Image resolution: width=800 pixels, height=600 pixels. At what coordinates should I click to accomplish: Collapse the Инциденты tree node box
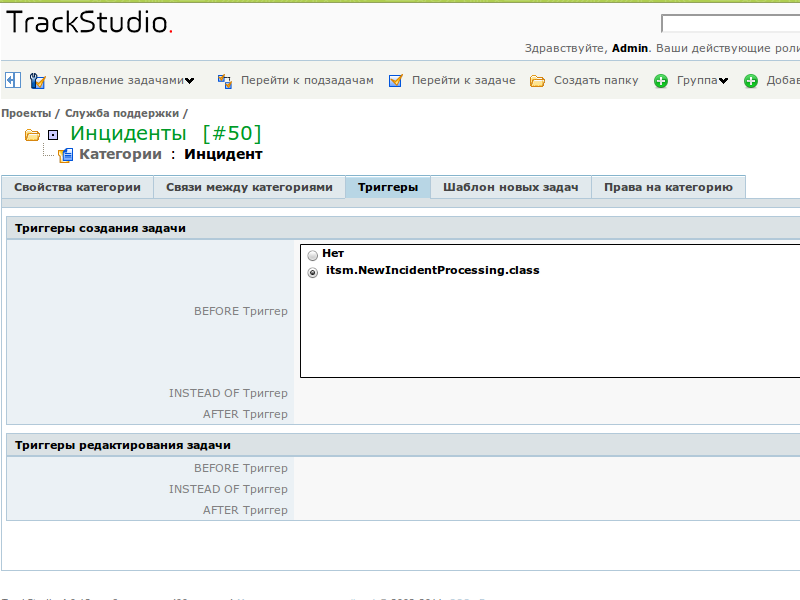coord(53,135)
